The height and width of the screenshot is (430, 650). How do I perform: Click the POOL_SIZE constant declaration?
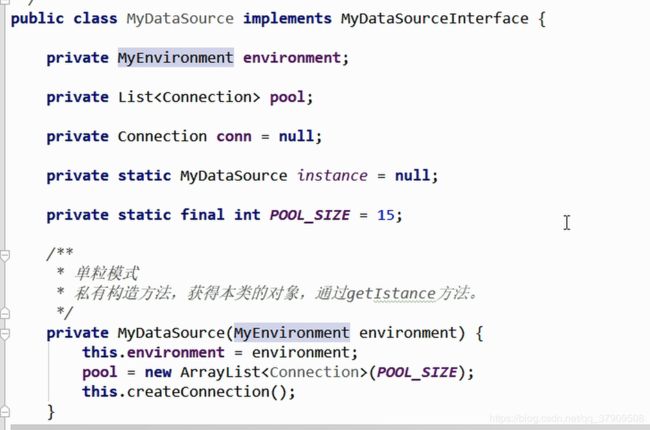point(310,215)
